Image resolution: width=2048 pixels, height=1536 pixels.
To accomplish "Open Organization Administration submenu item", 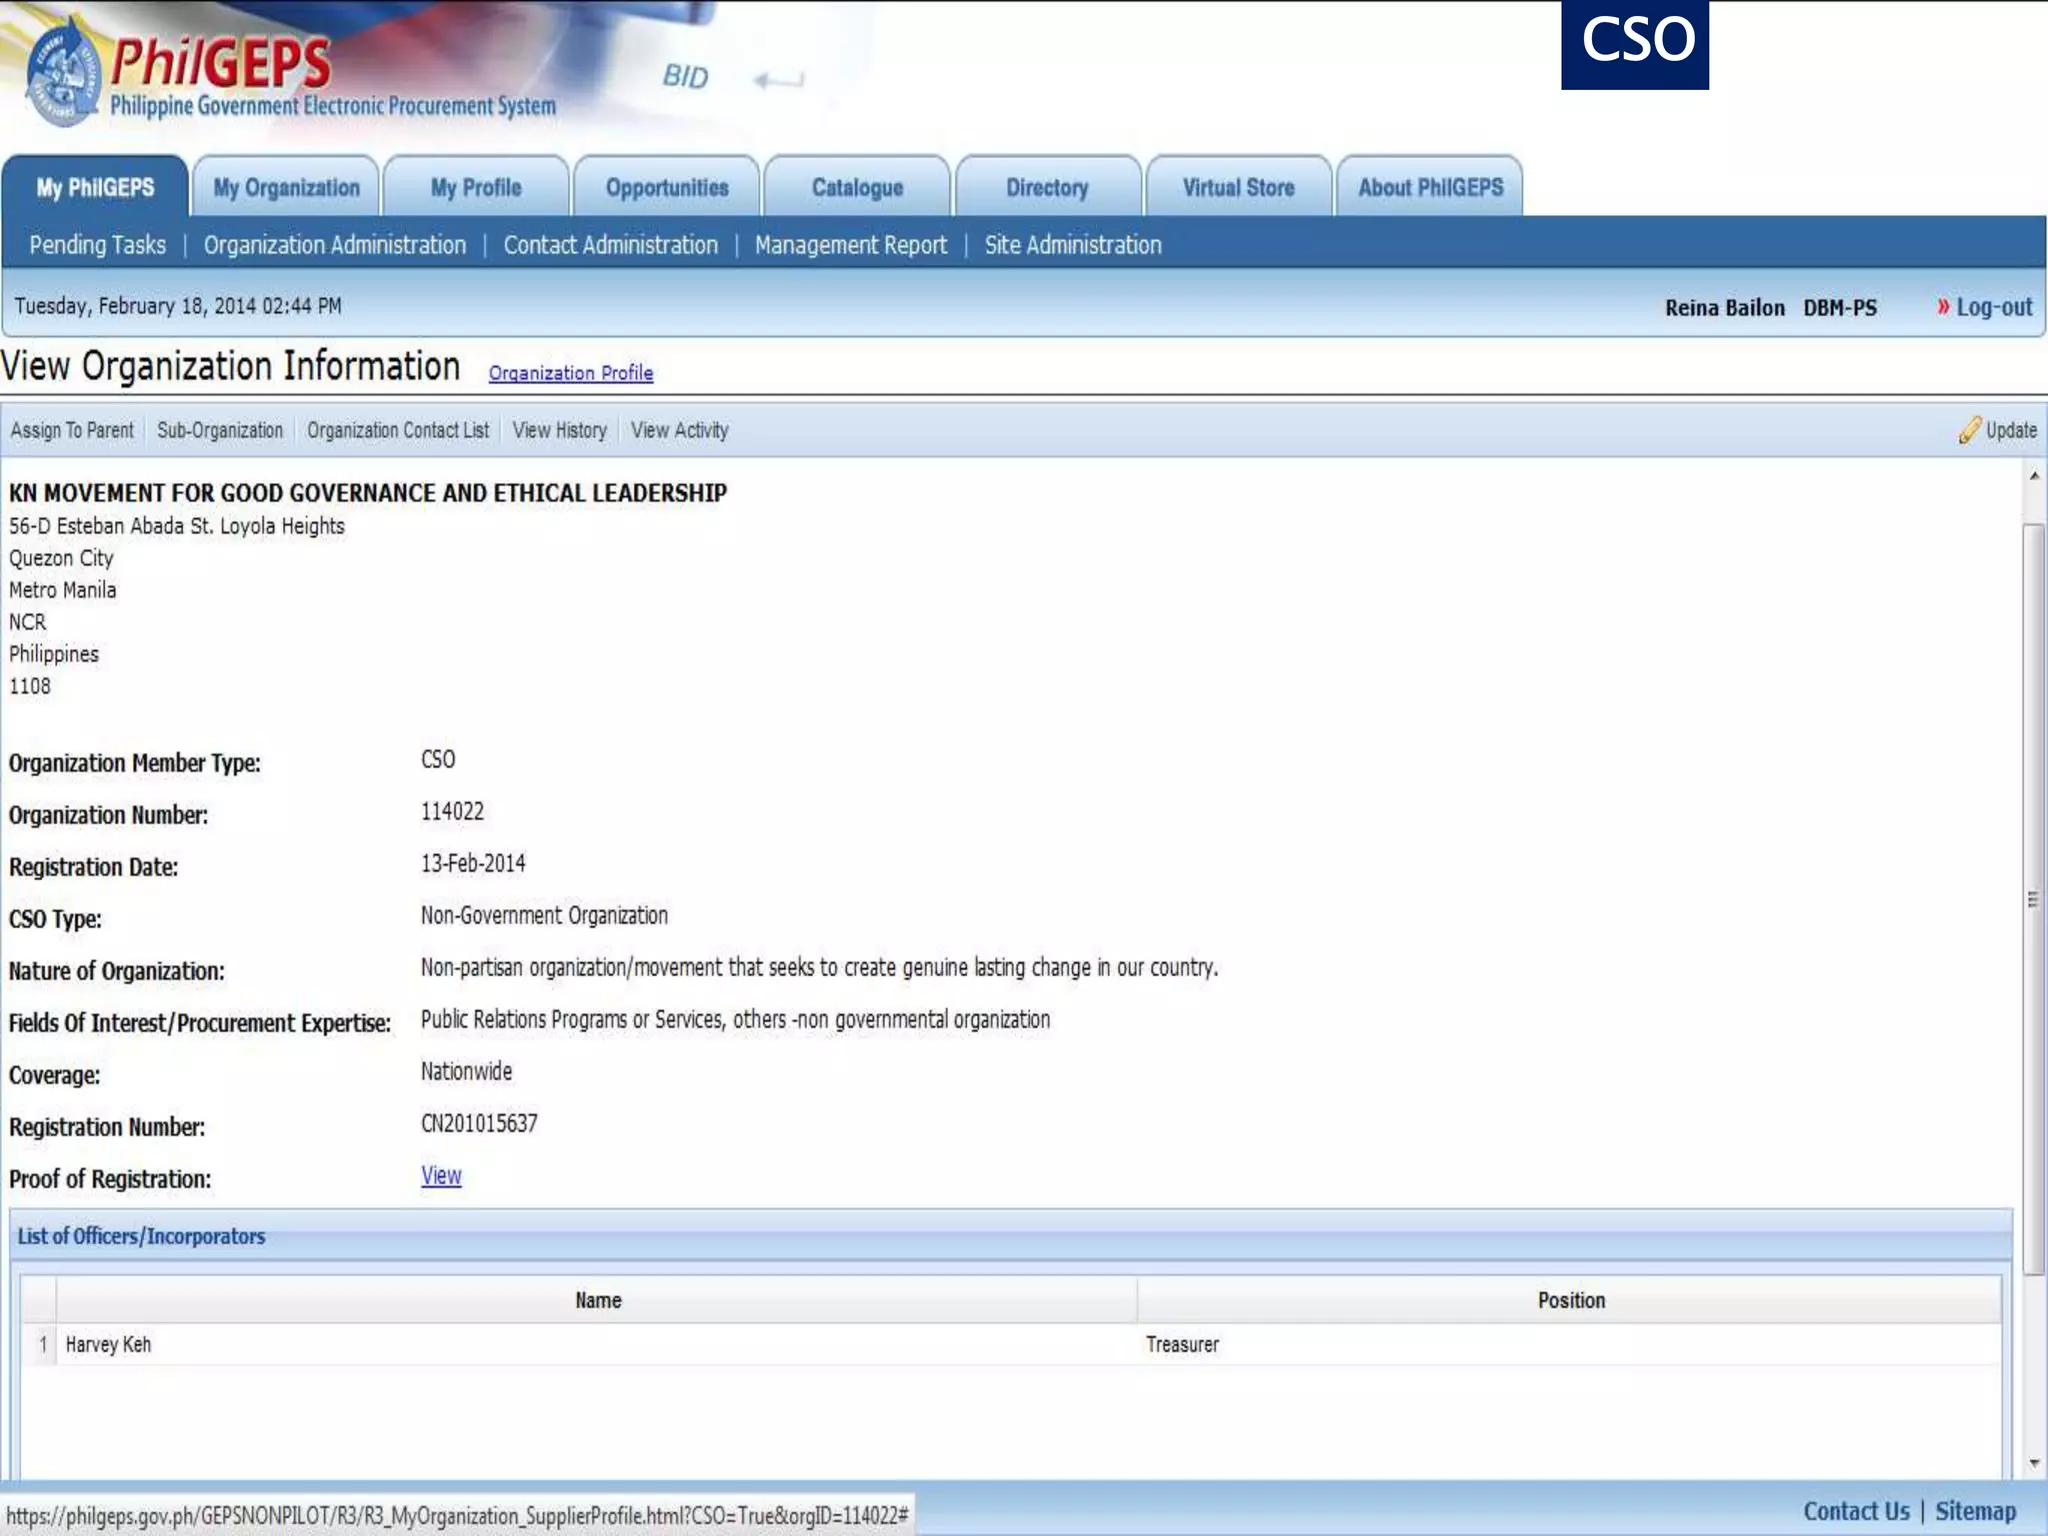I will pyautogui.click(x=335, y=245).
